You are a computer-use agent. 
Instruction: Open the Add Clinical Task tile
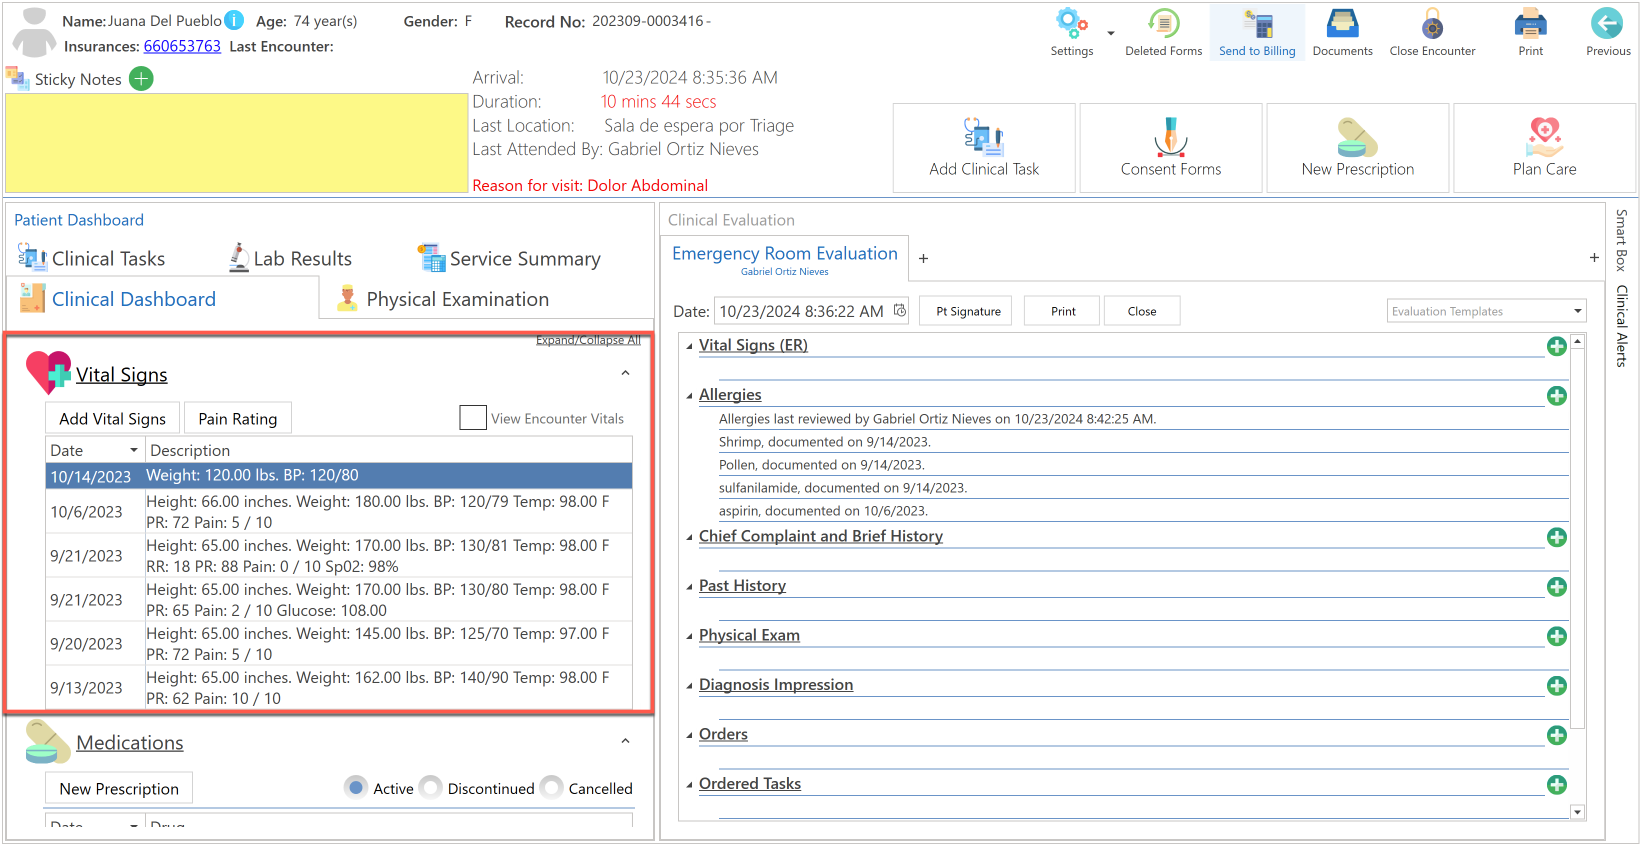coord(984,148)
